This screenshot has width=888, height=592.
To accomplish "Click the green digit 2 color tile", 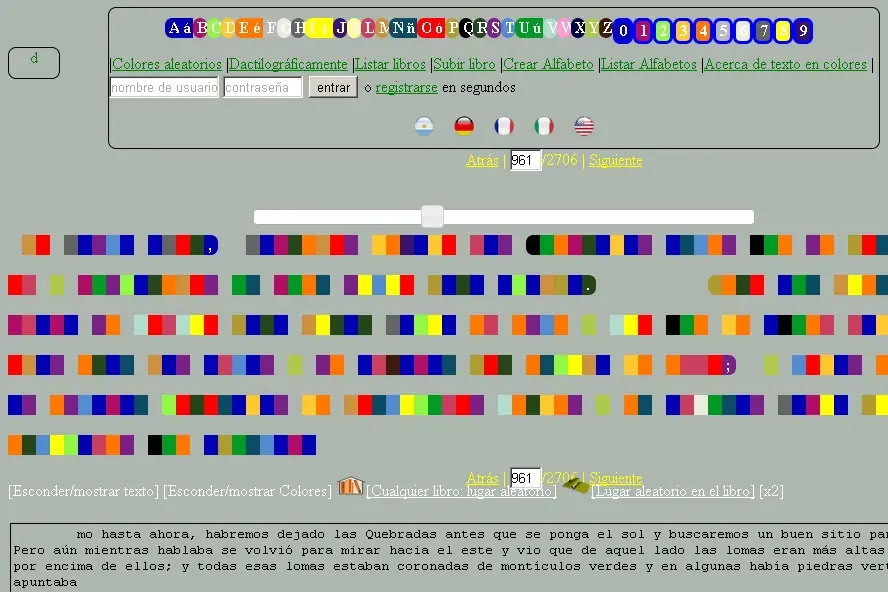I will pos(663,31).
